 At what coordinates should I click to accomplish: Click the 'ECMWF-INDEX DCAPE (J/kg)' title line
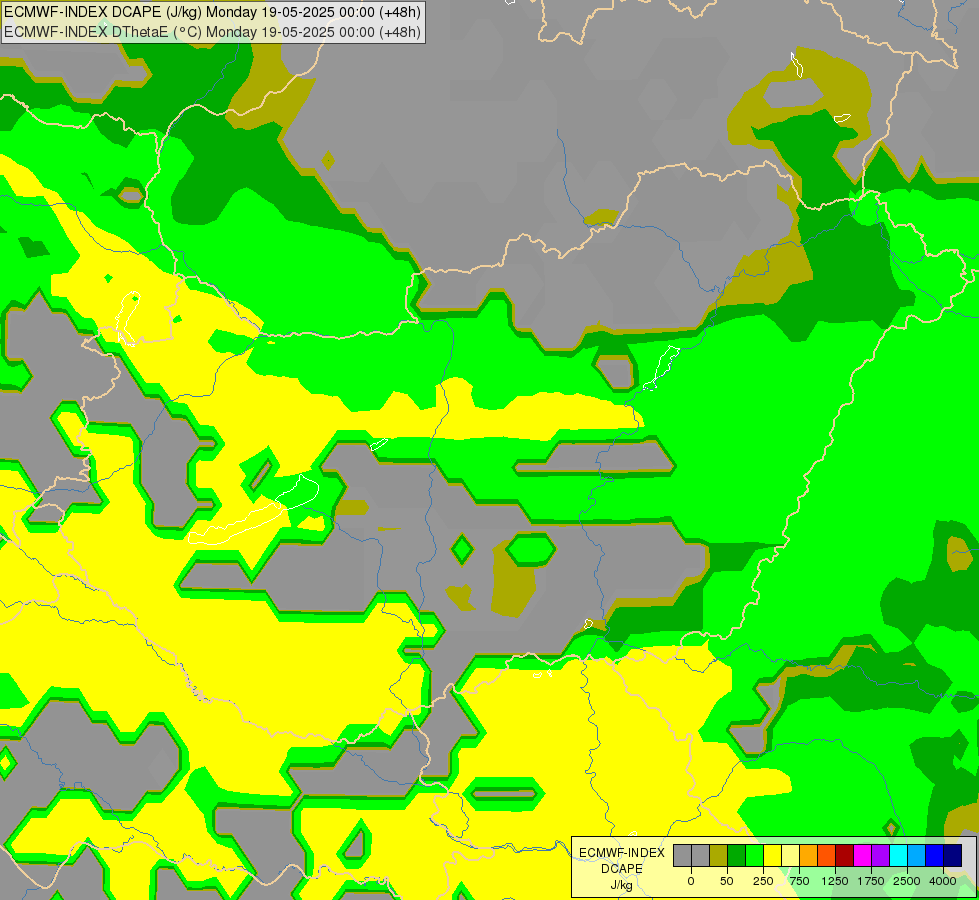click(x=212, y=12)
